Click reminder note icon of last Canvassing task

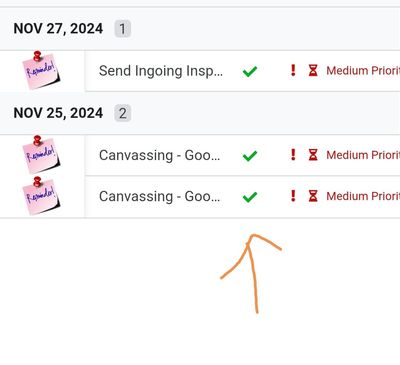click(41, 196)
